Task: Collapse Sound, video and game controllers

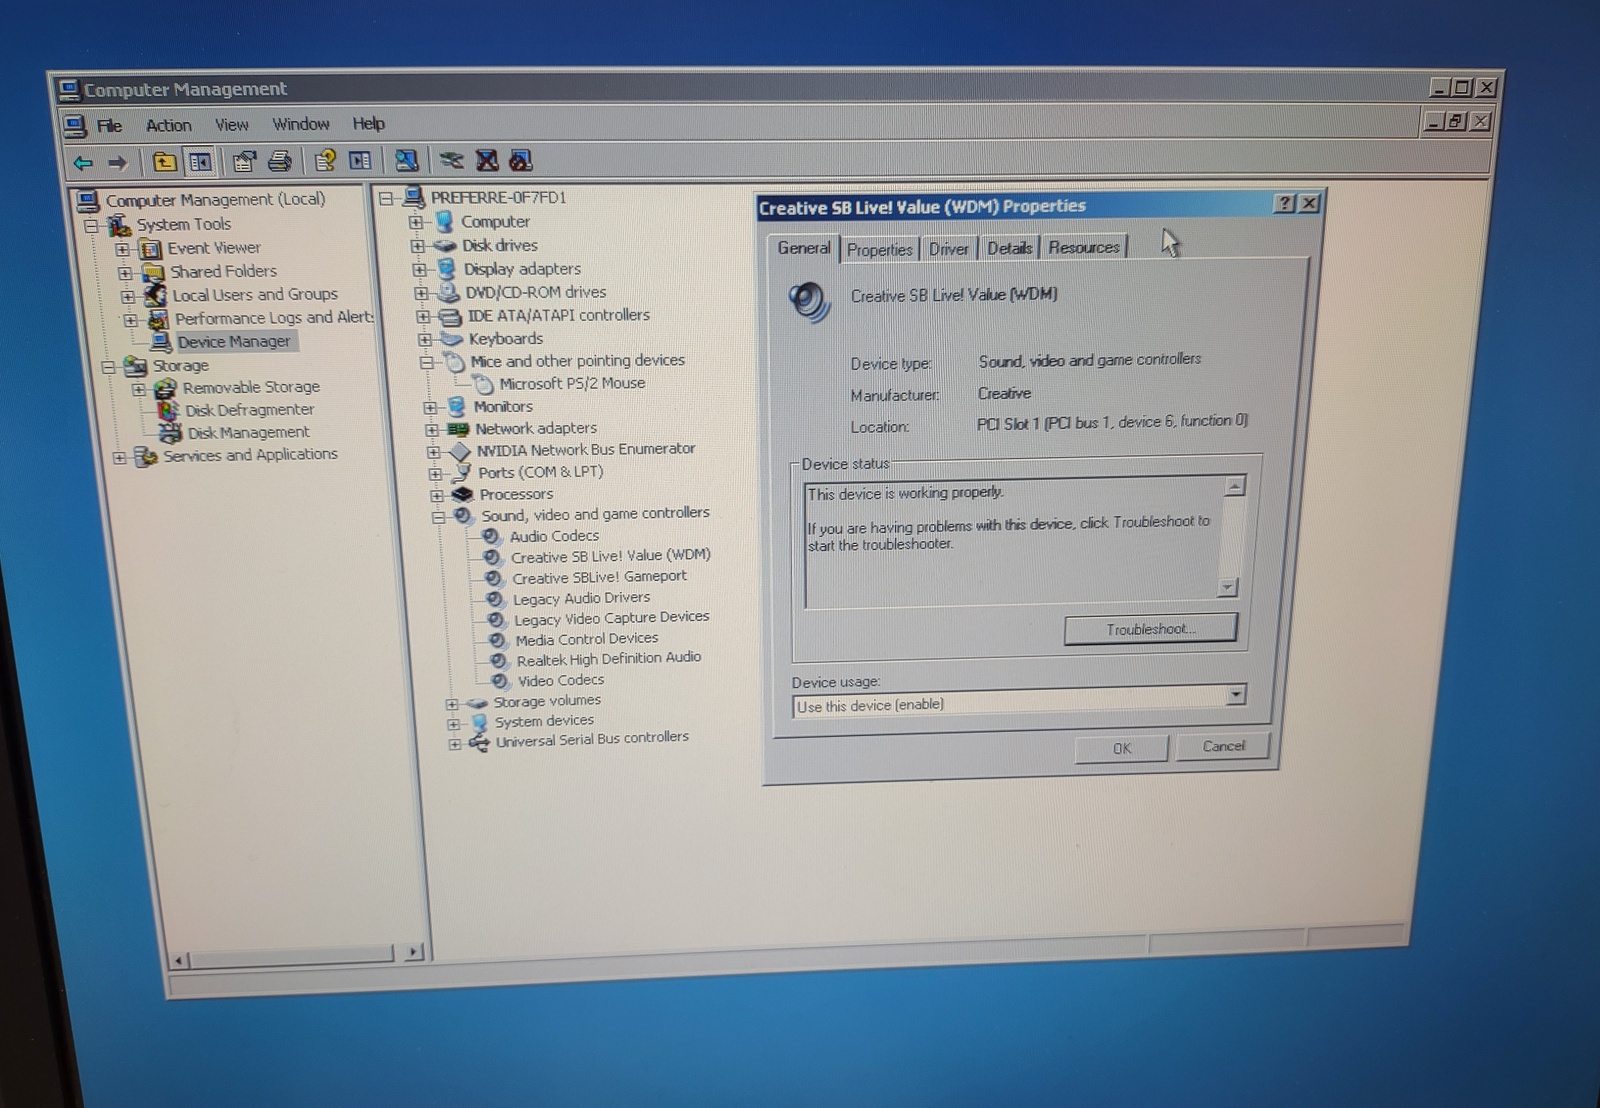Action: [438, 517]
